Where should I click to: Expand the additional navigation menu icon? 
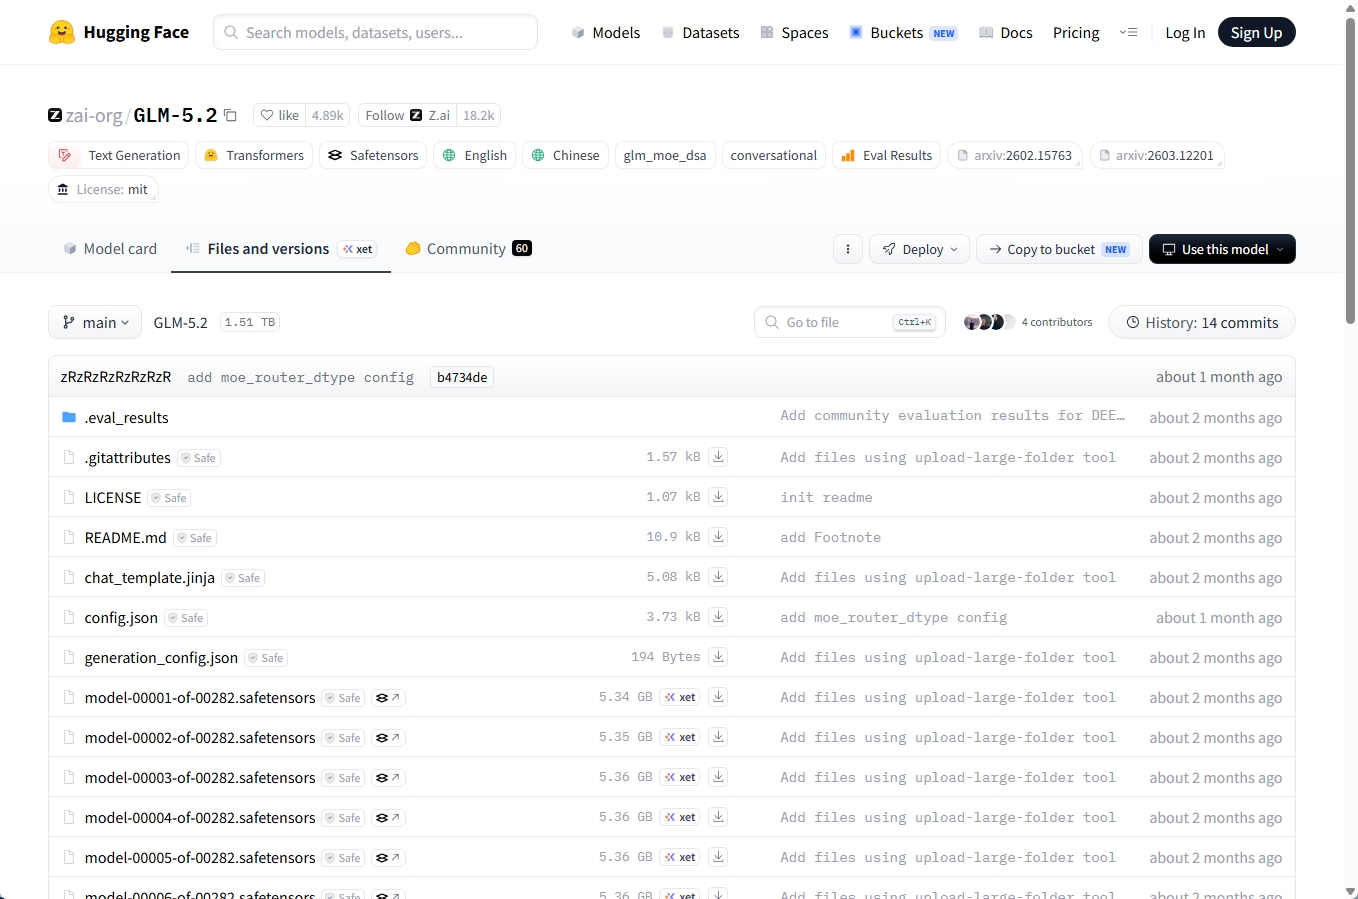point(1128,32)
